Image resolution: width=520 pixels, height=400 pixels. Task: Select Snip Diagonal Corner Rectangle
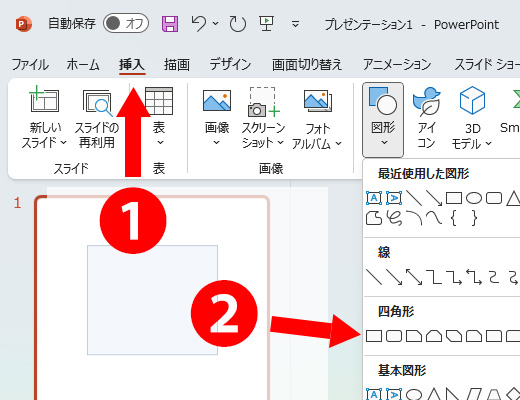tap(454, 336)
